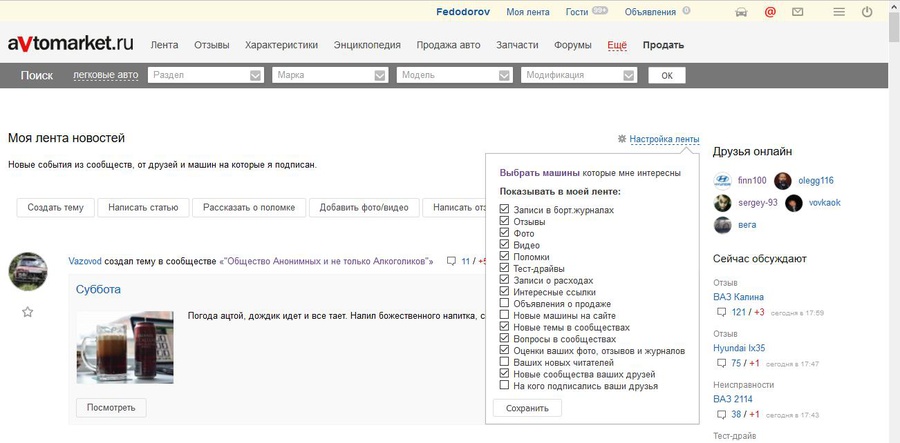This screenshot has height=443, width=900.
Task: Enable Объявления о продаже checkbox
Action: [504, 303]
